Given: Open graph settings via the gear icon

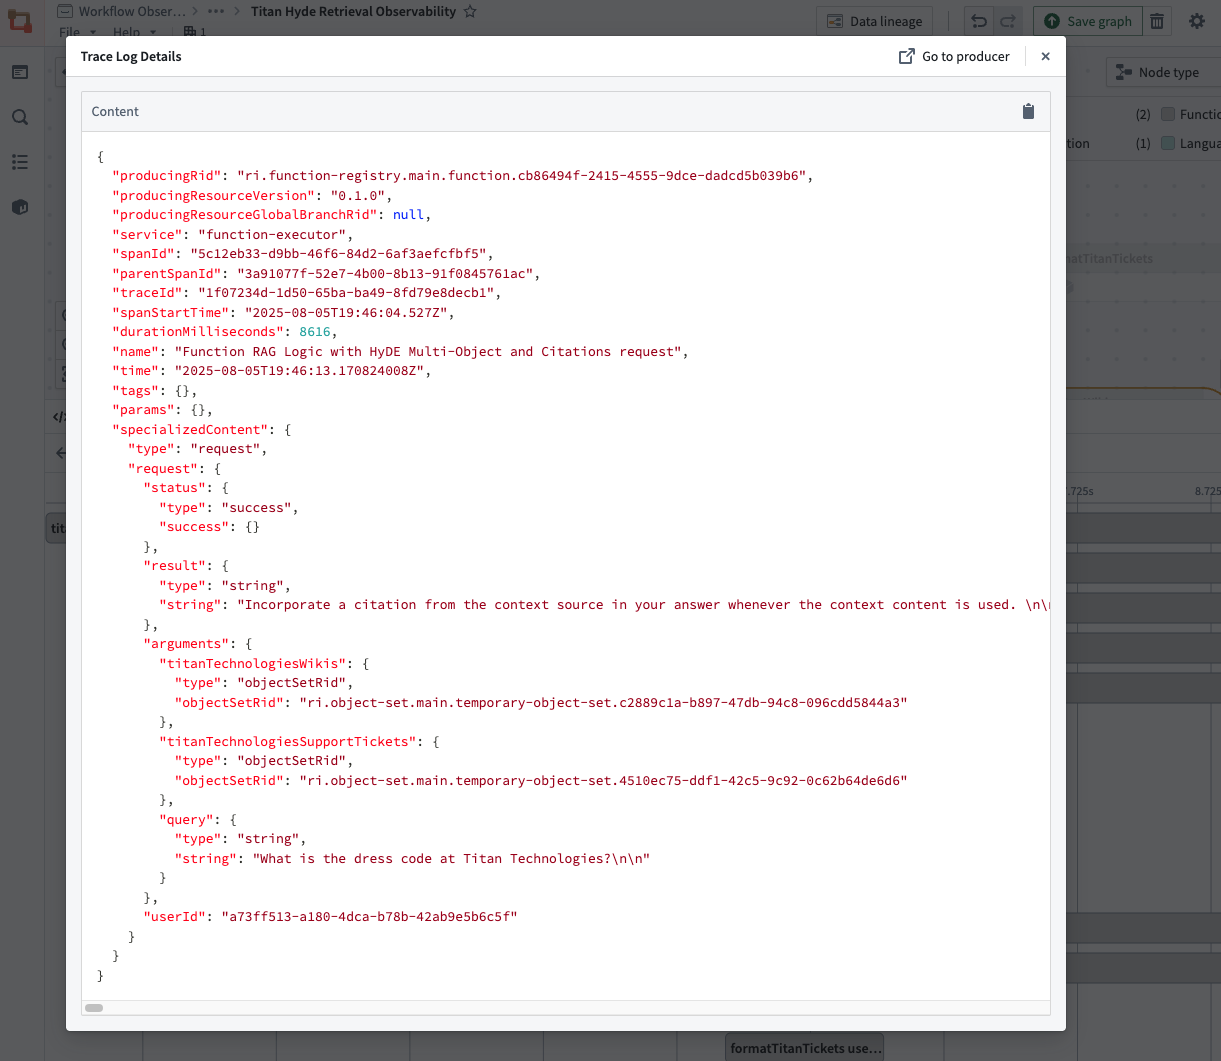Looking at the screenshot, I should point(1197,20).
